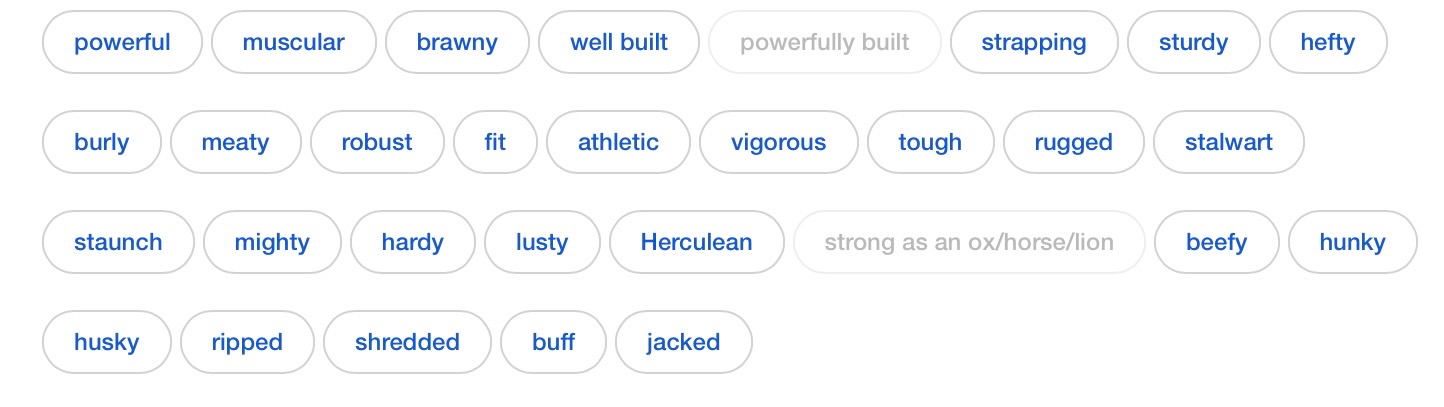Open the "staunch" synonym chip
Screen dimensions: 1444x407
tap(118, 242)
